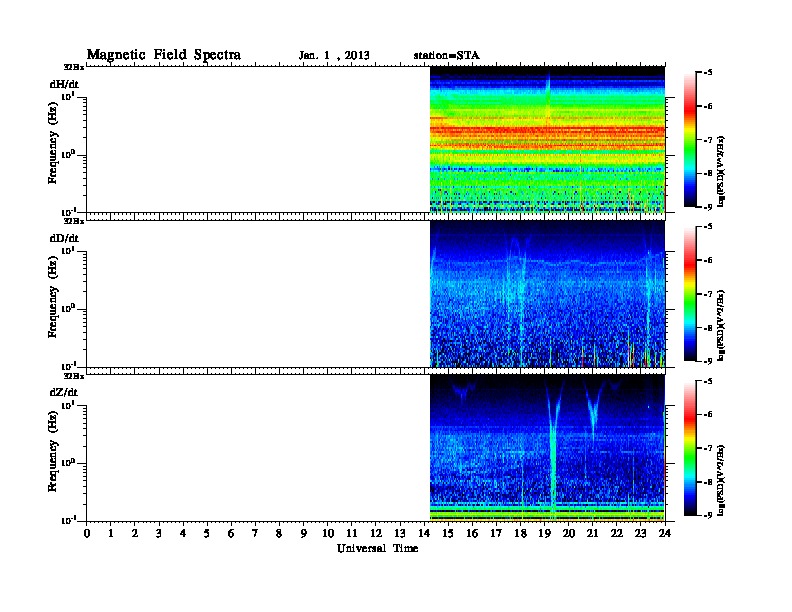Screen dimensions: 792x612
Task: Click the -6 value on dH/dt color bar
Action: pos(708,106)
